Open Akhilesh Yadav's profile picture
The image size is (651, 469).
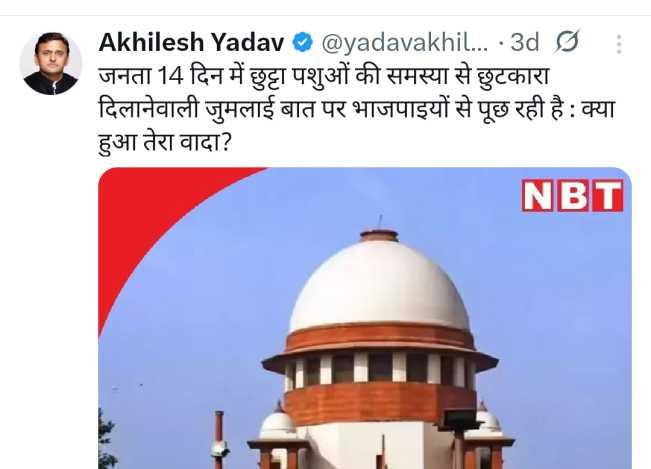pos(51,64)
